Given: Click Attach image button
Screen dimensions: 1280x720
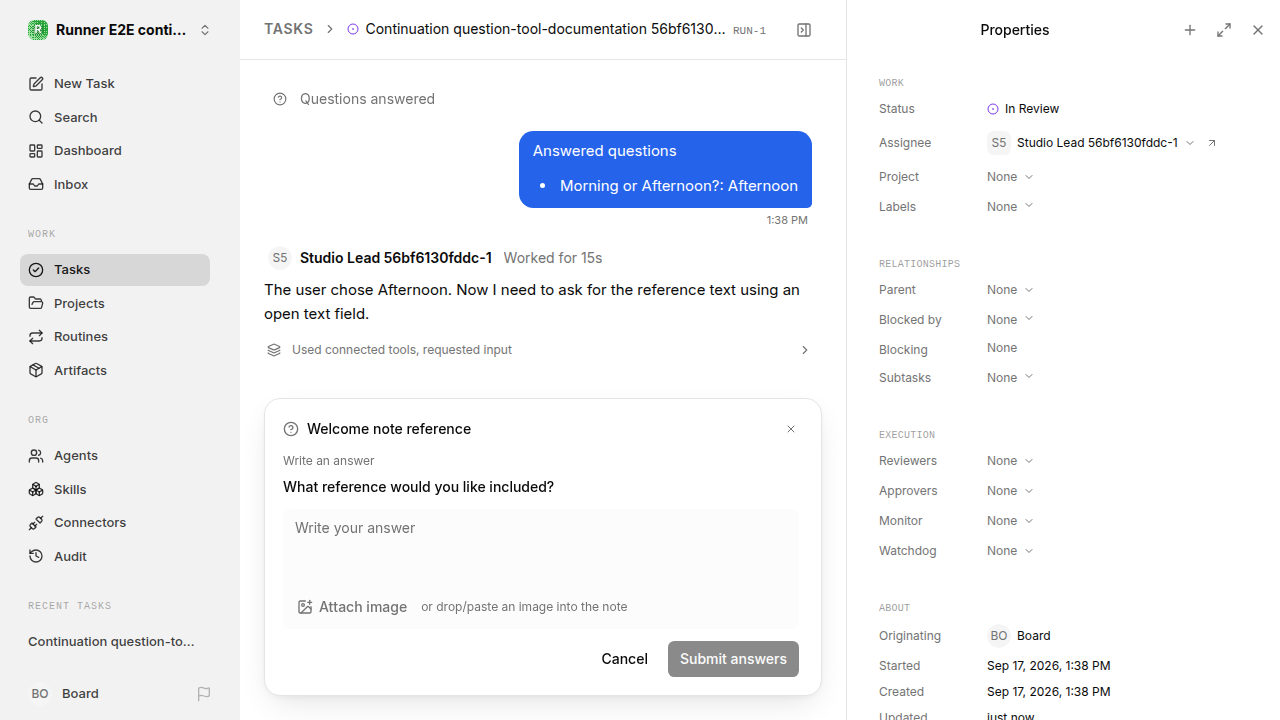Looking at the screenshot, I should (x=353, y=607).
